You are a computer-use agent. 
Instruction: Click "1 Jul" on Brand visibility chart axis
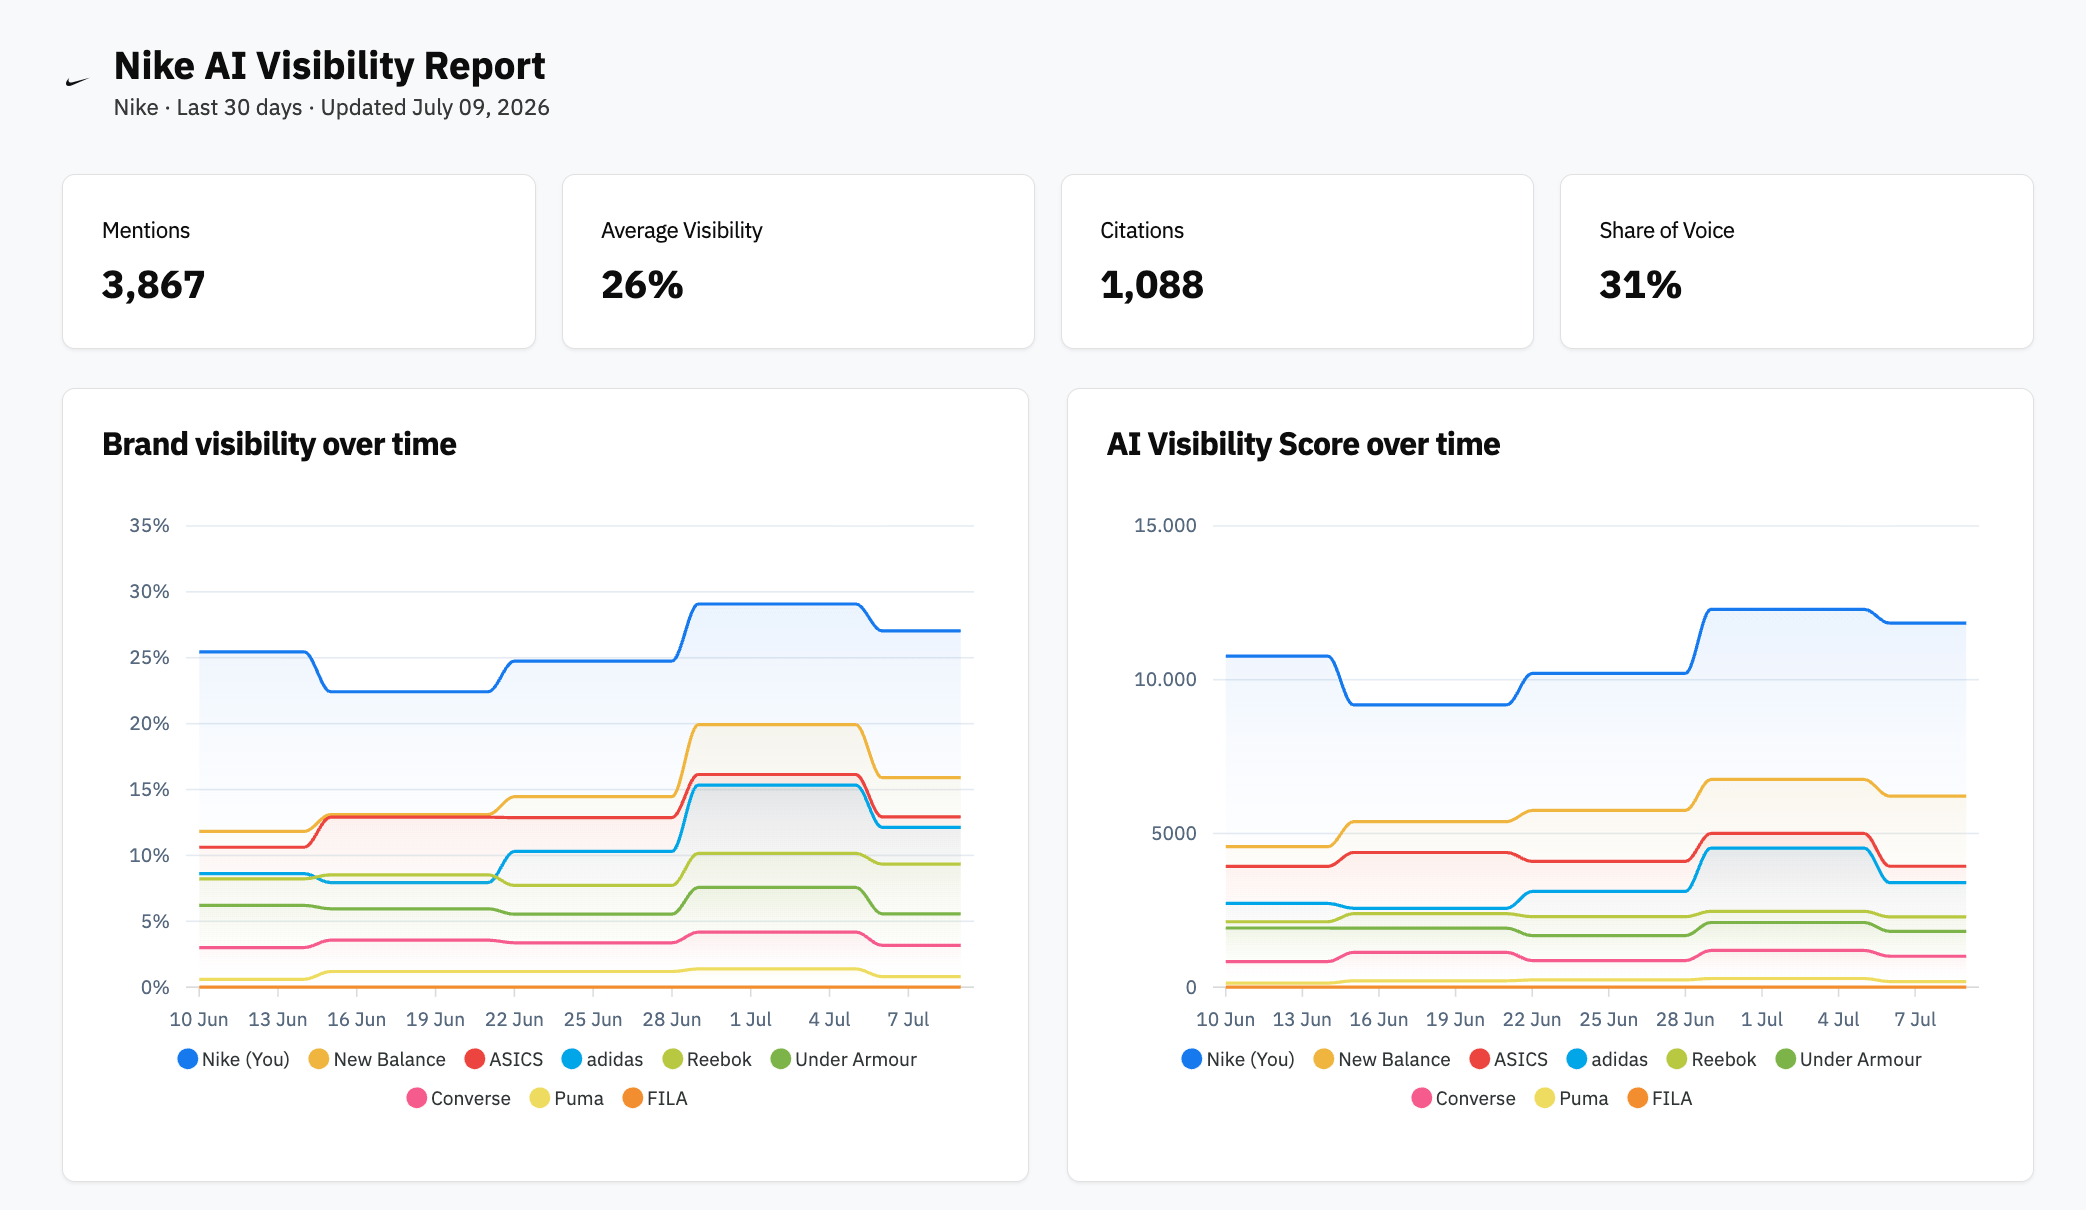point(751,1019)
